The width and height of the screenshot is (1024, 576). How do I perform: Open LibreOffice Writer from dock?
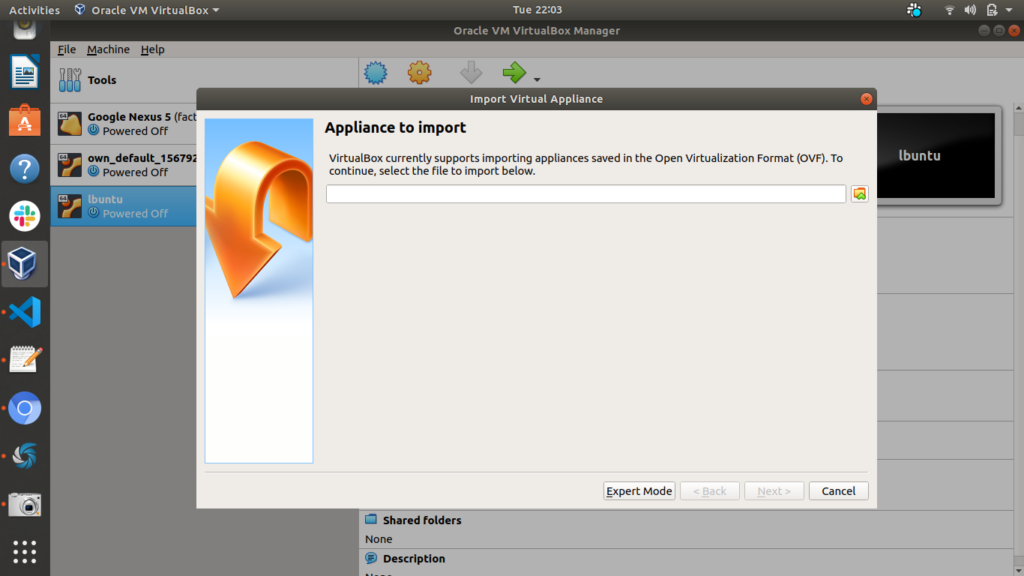25,72
